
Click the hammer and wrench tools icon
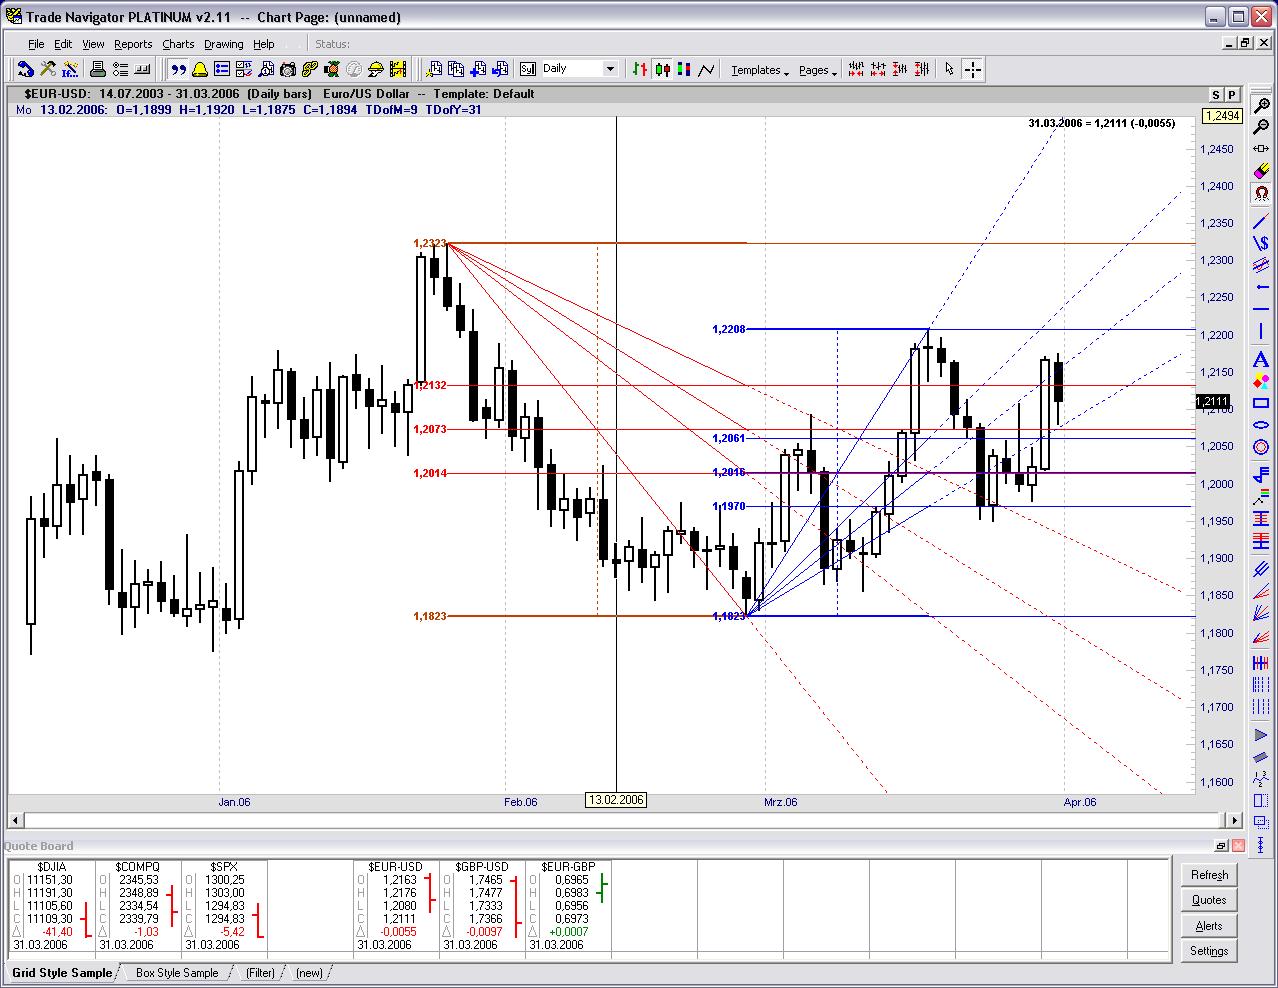point(47,69)
